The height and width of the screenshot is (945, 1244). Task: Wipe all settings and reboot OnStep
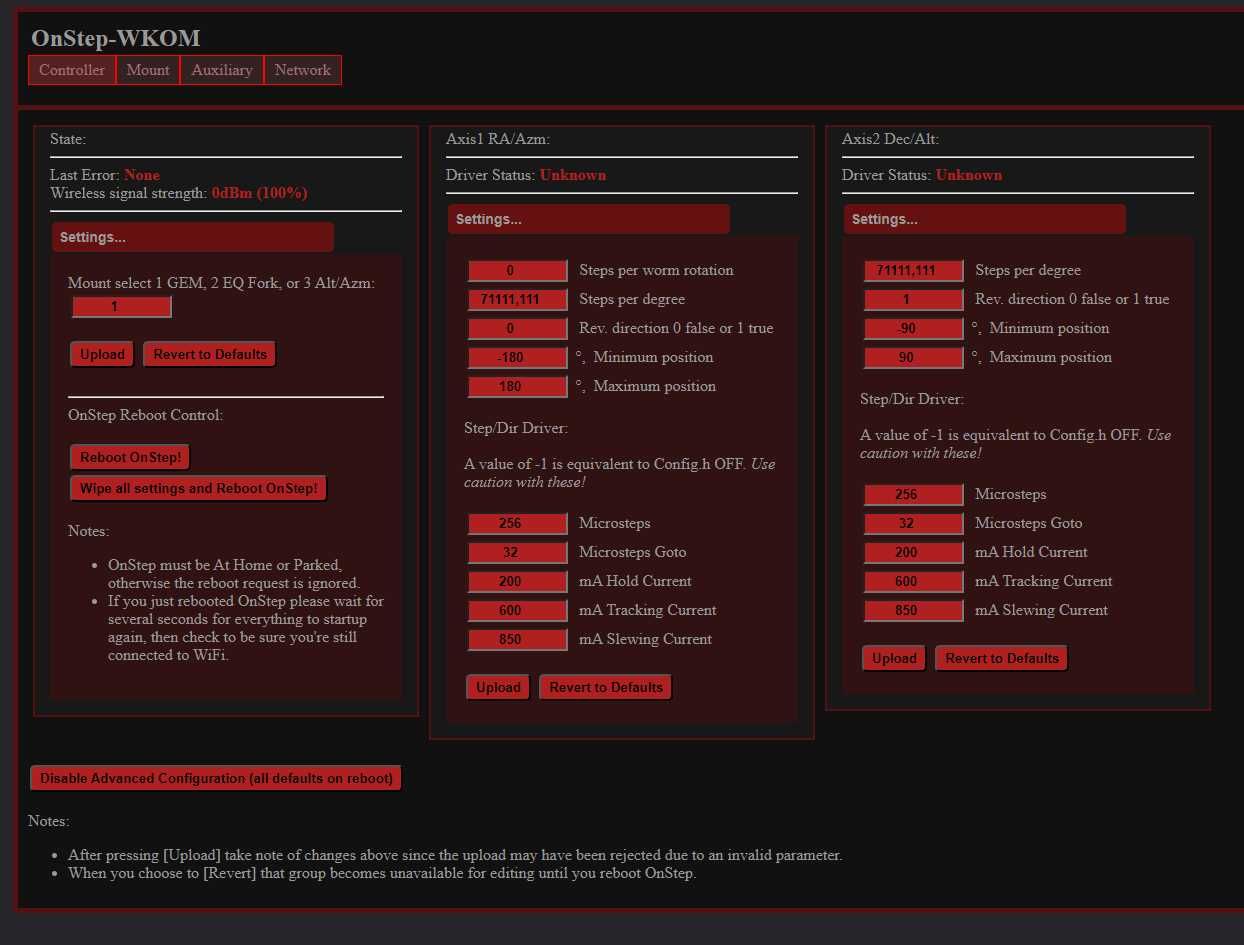[199, 488]
